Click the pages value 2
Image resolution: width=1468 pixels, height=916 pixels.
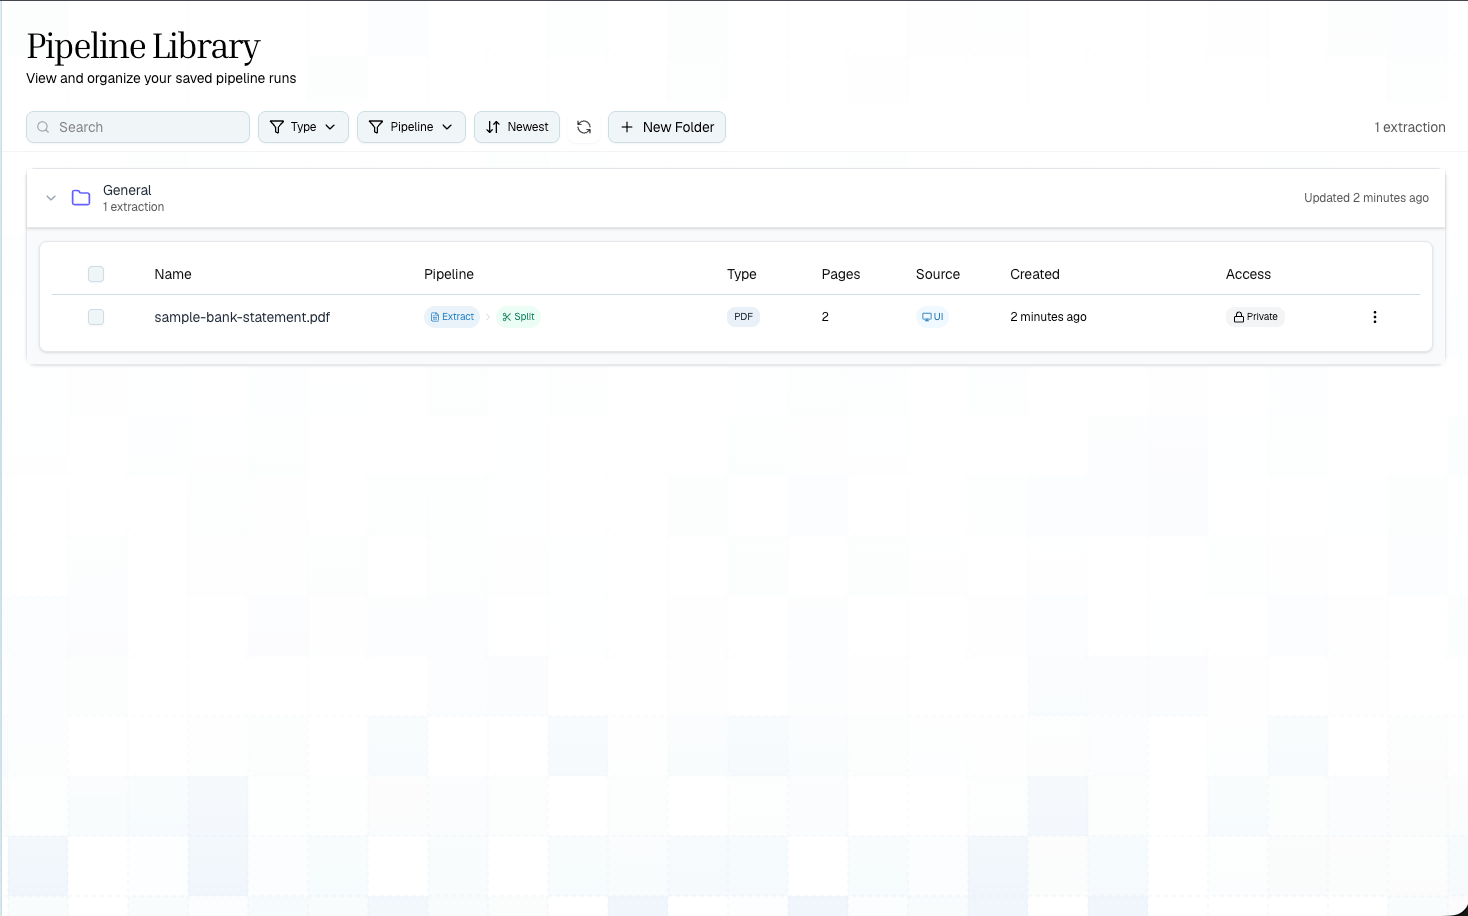[x=825, y=317]
